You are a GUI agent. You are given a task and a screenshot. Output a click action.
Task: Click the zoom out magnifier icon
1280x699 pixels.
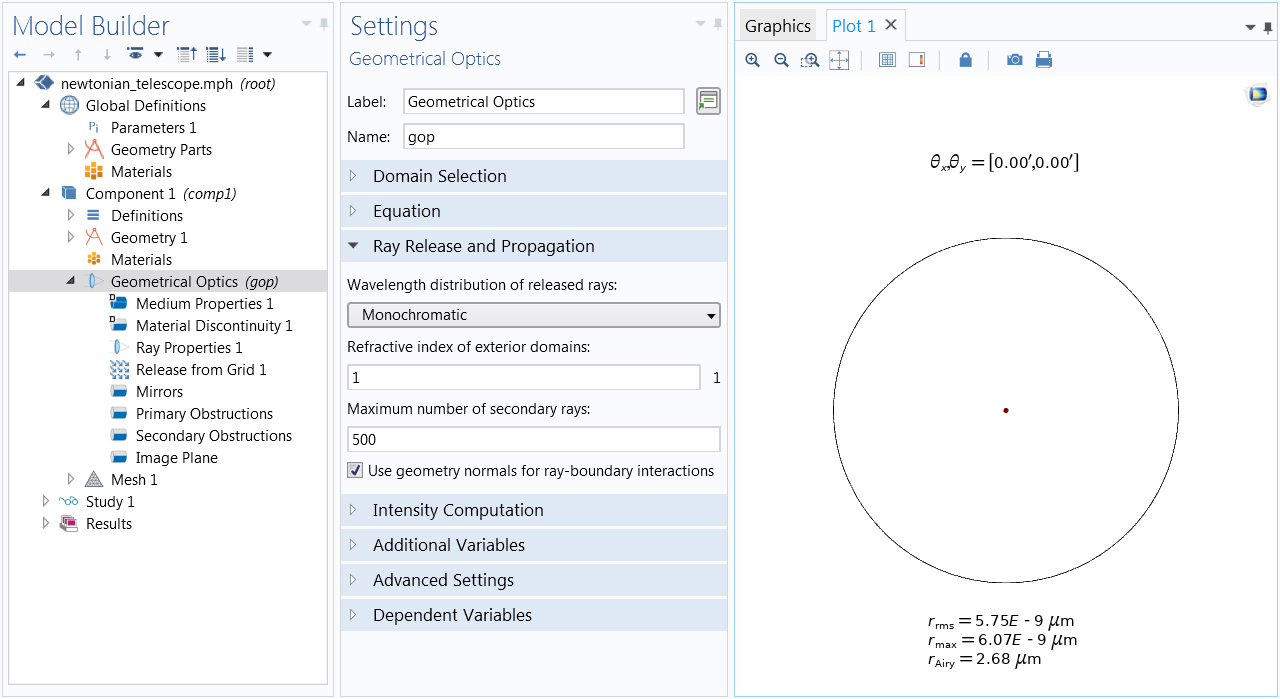pyautogui.click(x=781, y=60)
